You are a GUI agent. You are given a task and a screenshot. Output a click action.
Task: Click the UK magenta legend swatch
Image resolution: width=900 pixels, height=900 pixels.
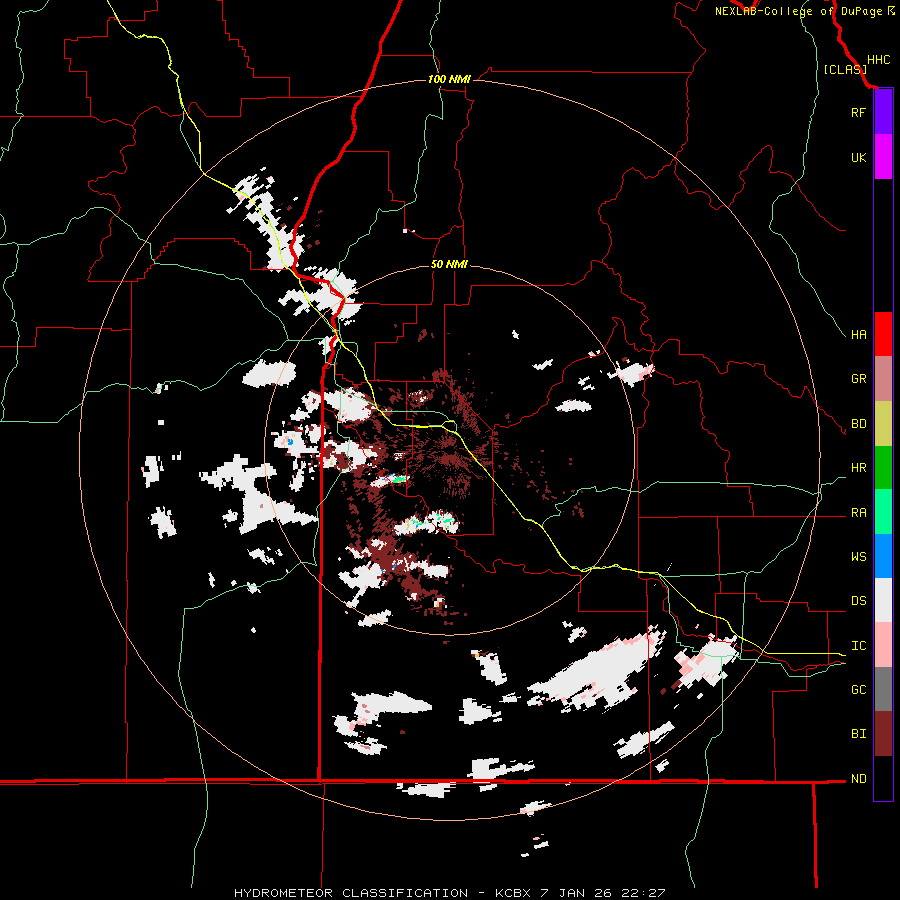click(883, 157)
